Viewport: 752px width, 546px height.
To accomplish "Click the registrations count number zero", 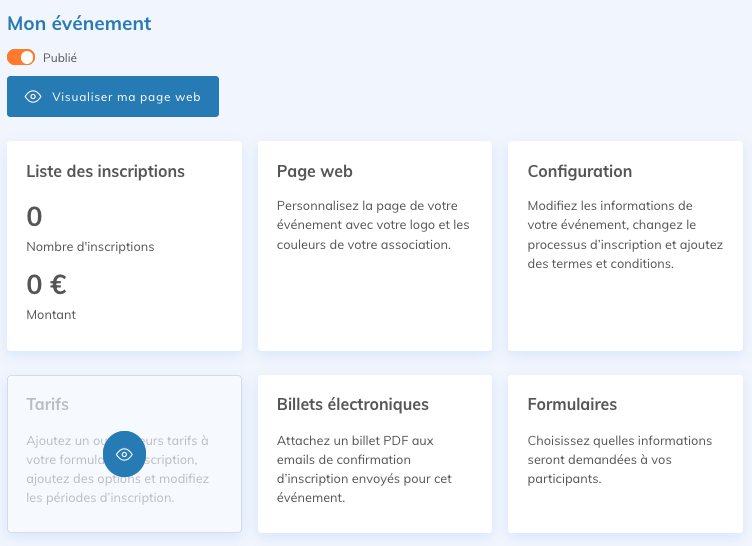I will coord(34,217).
